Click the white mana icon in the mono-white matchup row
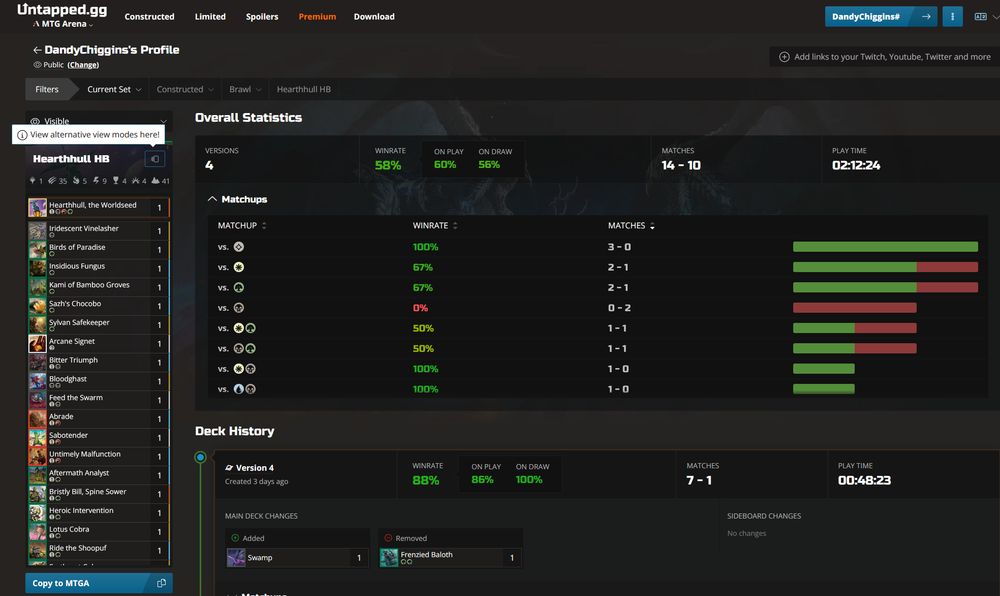 tap(239, 267)
